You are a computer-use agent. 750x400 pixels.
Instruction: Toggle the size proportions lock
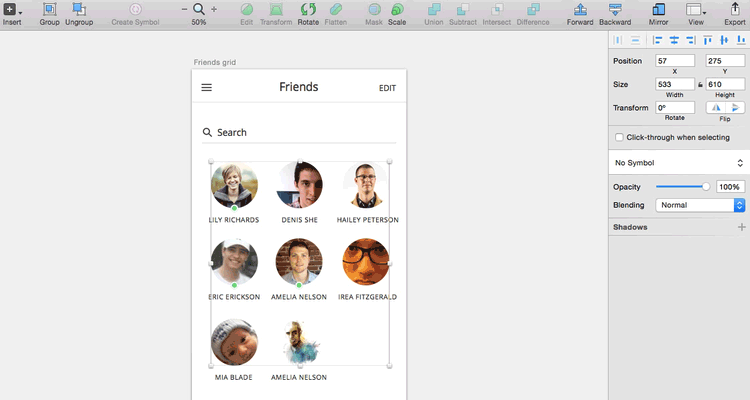click(701, 85)
